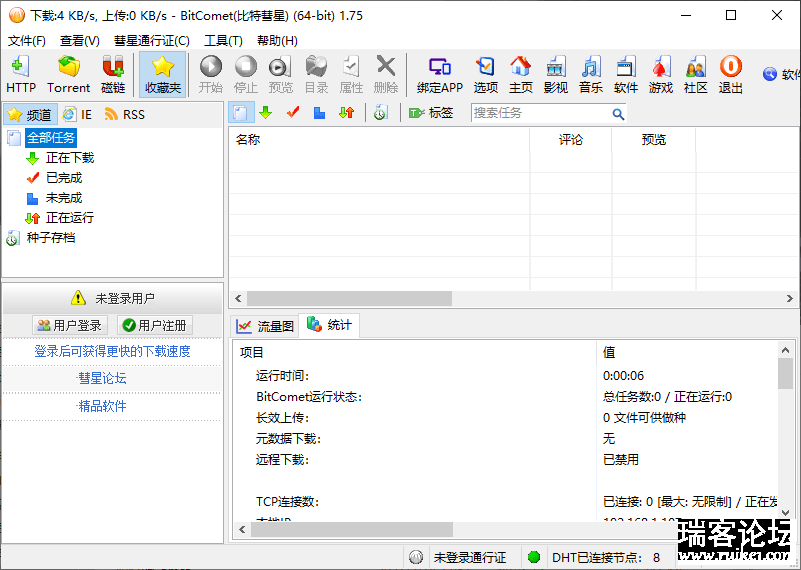Select 全部任务 in the tree
801x570 pixels.
tap(51, 138)
